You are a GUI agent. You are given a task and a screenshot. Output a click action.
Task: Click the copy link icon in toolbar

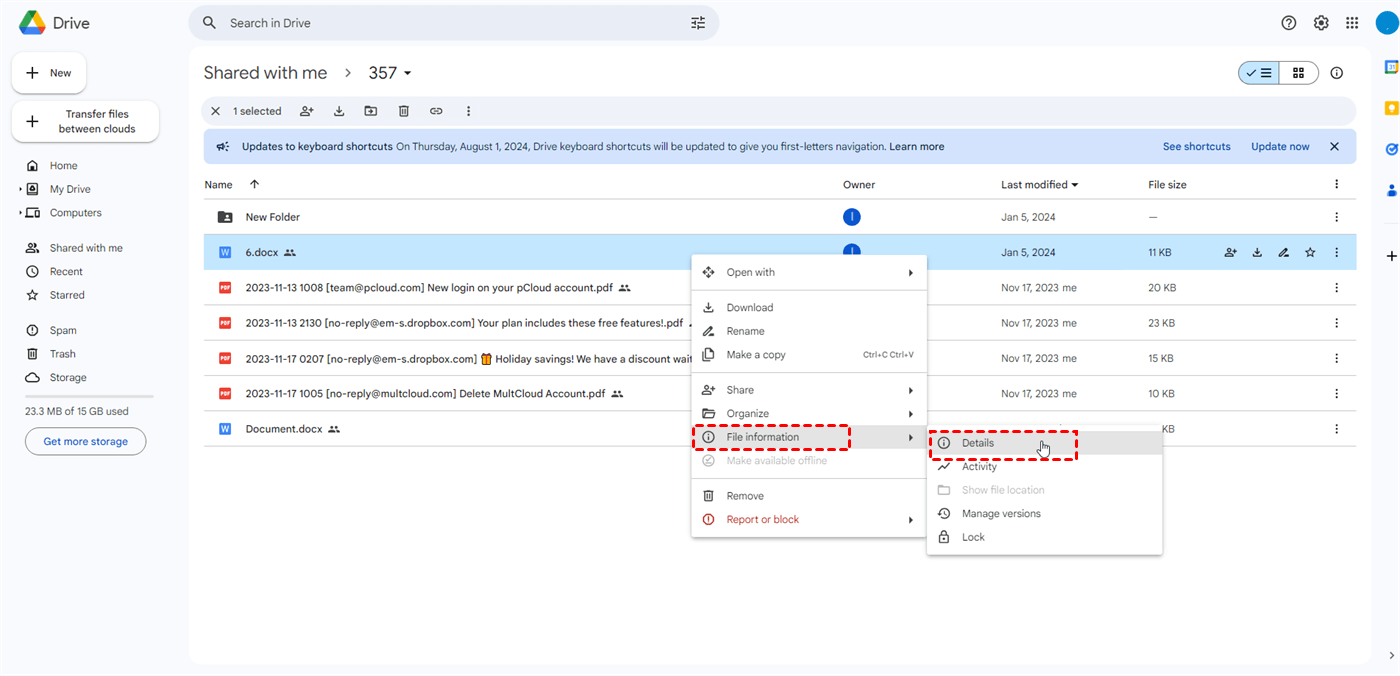click(436, 111)
